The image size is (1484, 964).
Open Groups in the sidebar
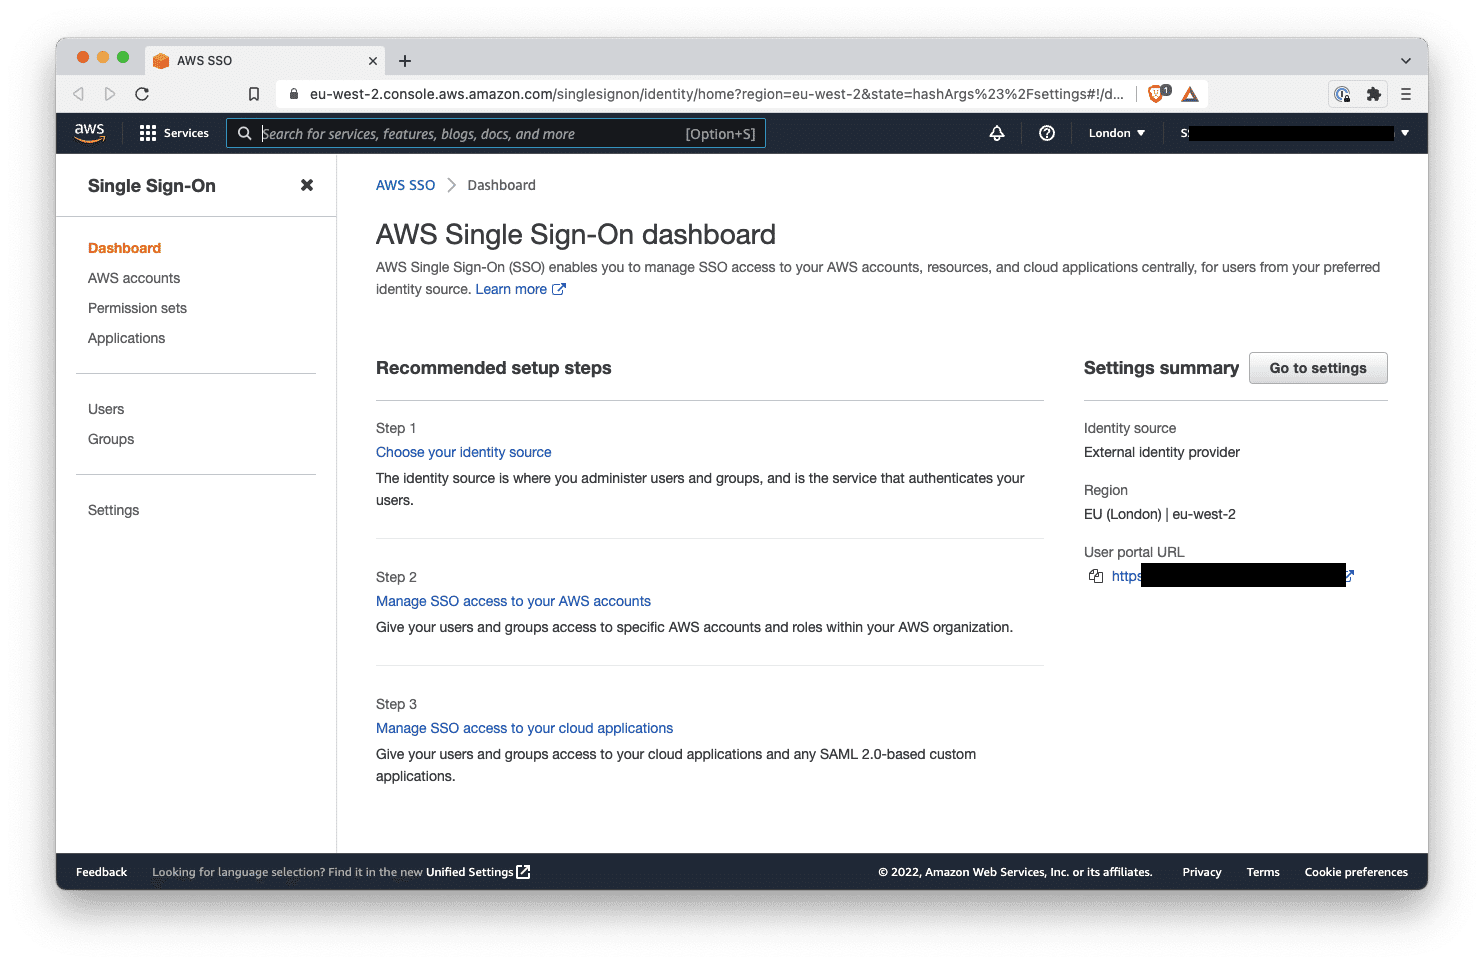point(111,439)
